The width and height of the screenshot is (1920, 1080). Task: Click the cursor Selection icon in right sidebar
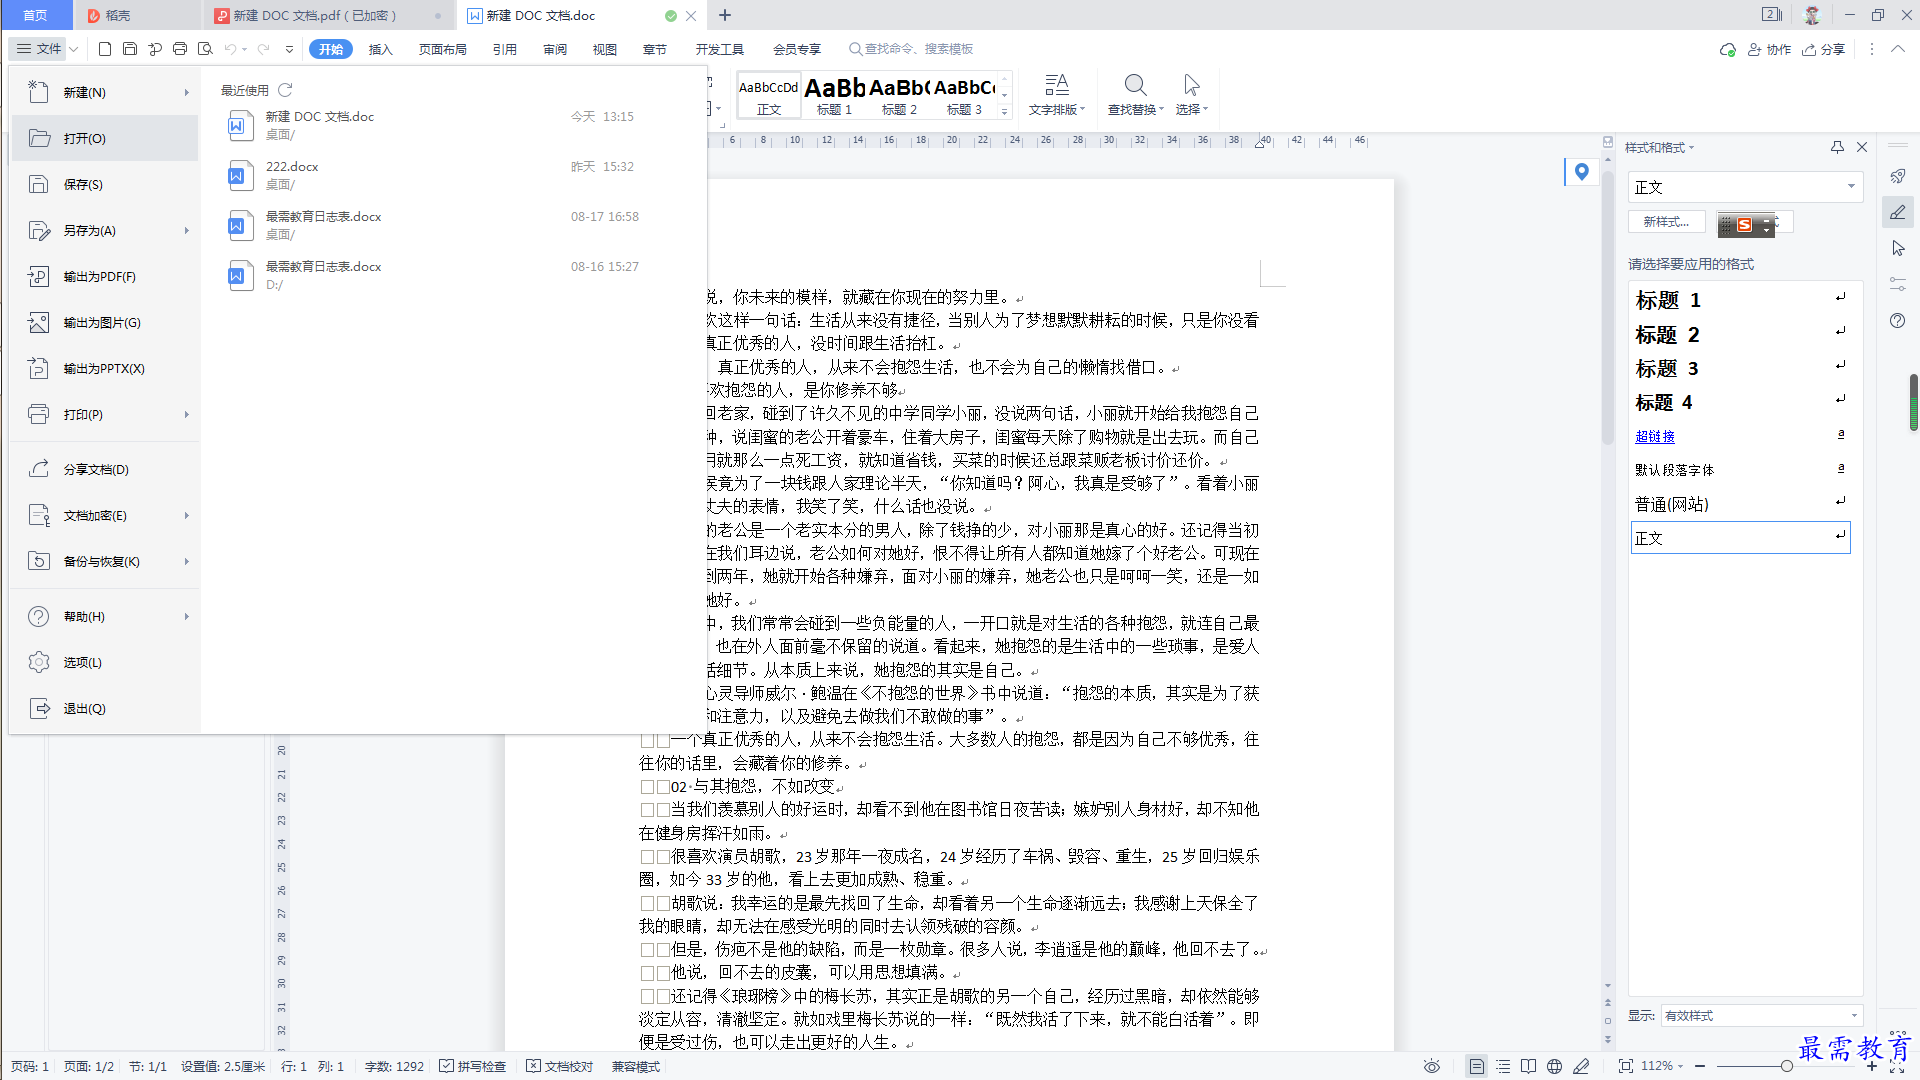(1898, 248)
